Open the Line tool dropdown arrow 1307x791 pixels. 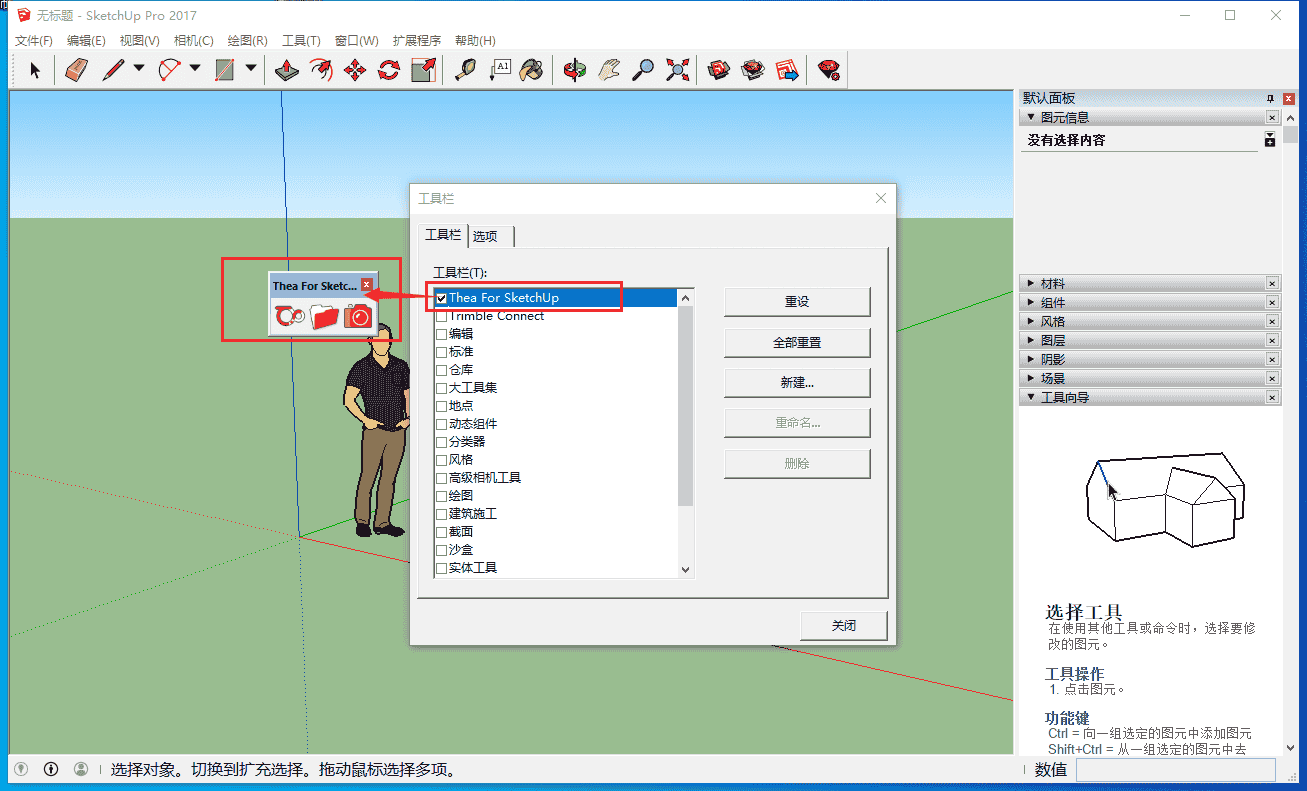pos(139,70)
